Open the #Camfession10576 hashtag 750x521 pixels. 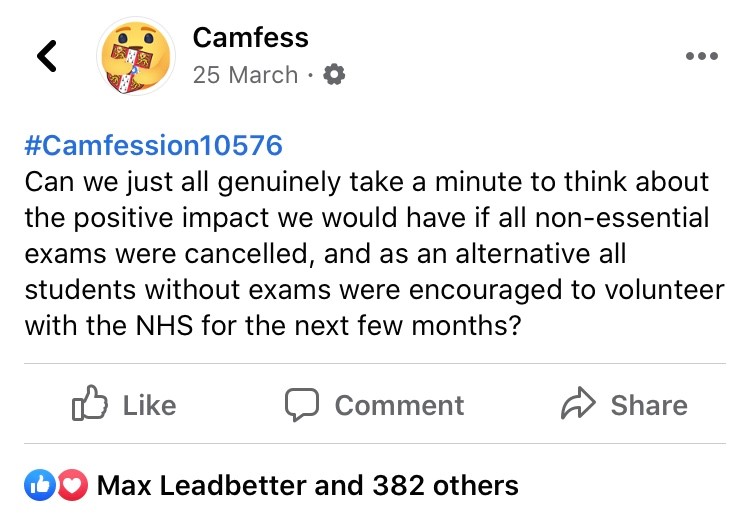coord(153,145)
